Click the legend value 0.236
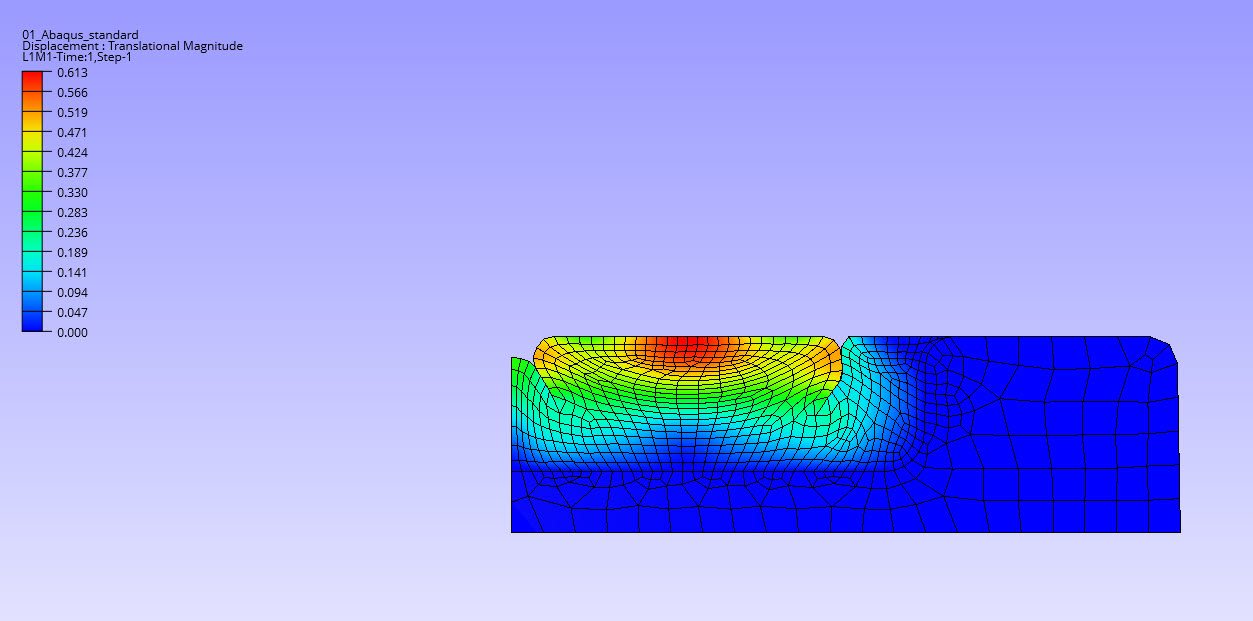 [72, 233]
